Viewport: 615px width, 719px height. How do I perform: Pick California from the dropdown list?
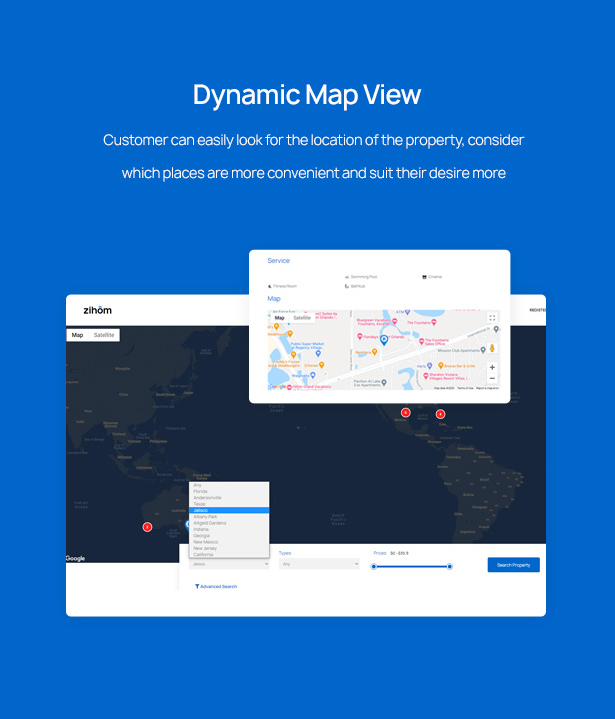(x=204, y=554)
